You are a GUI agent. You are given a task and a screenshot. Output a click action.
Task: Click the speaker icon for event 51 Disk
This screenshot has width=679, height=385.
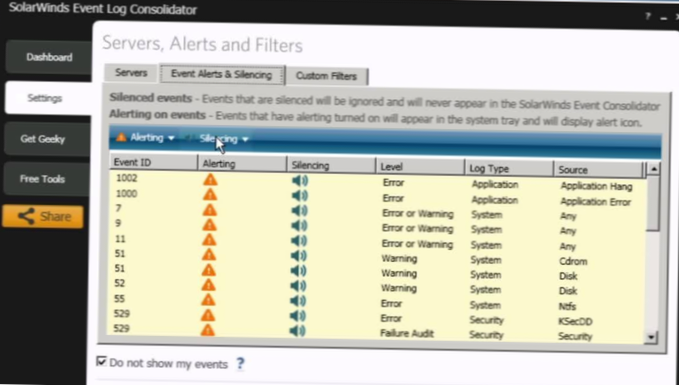(x=299, y=271)
